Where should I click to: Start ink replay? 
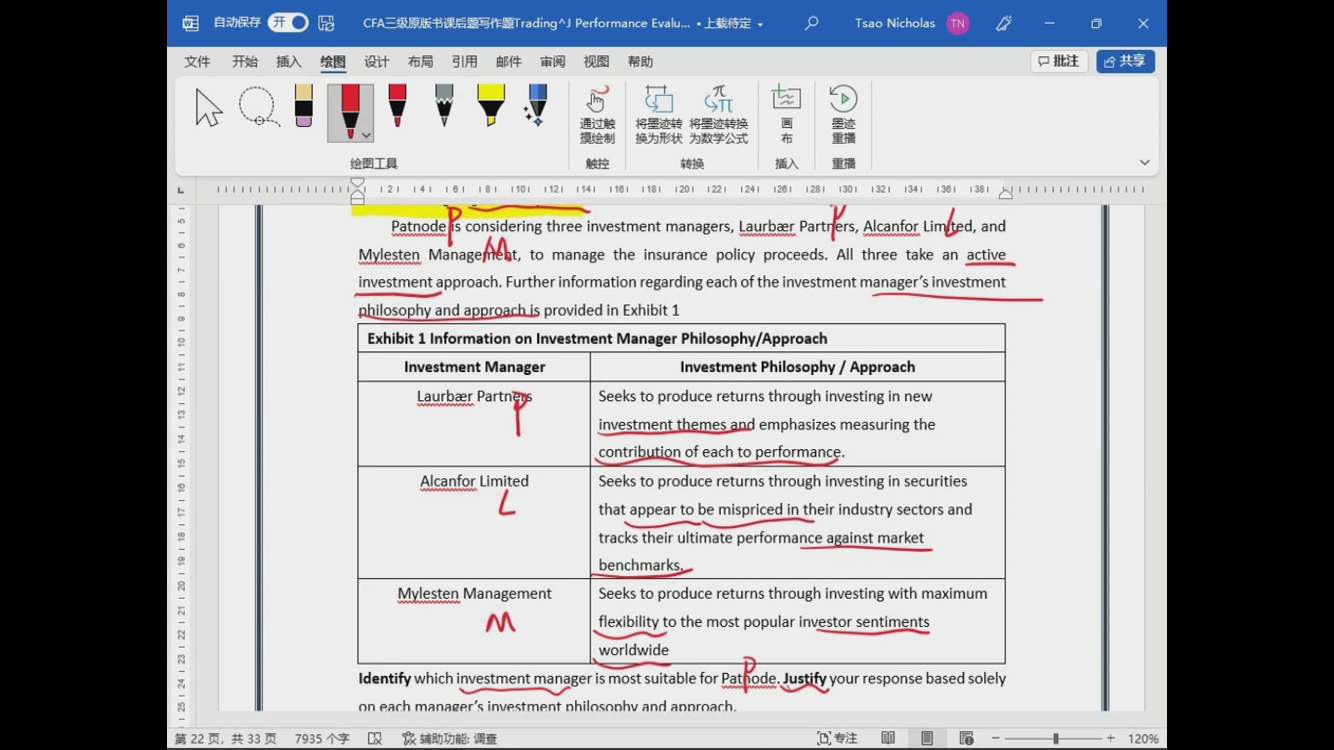843,115
